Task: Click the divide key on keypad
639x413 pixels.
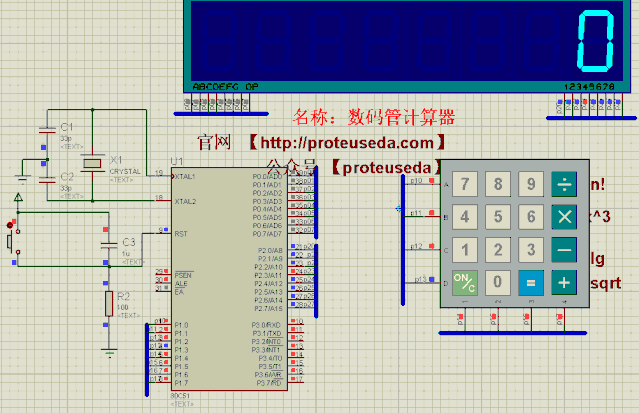Action: pyautogui.click(x=564, y=184)
